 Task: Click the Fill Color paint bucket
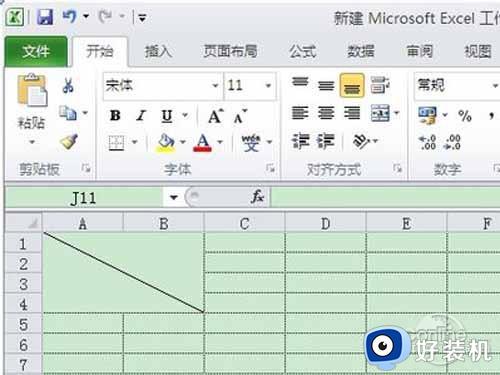point(166,142)
